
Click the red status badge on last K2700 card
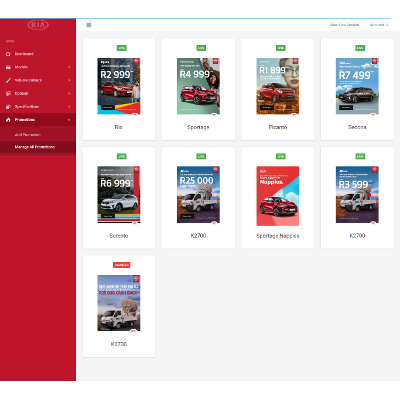[122, 265]
